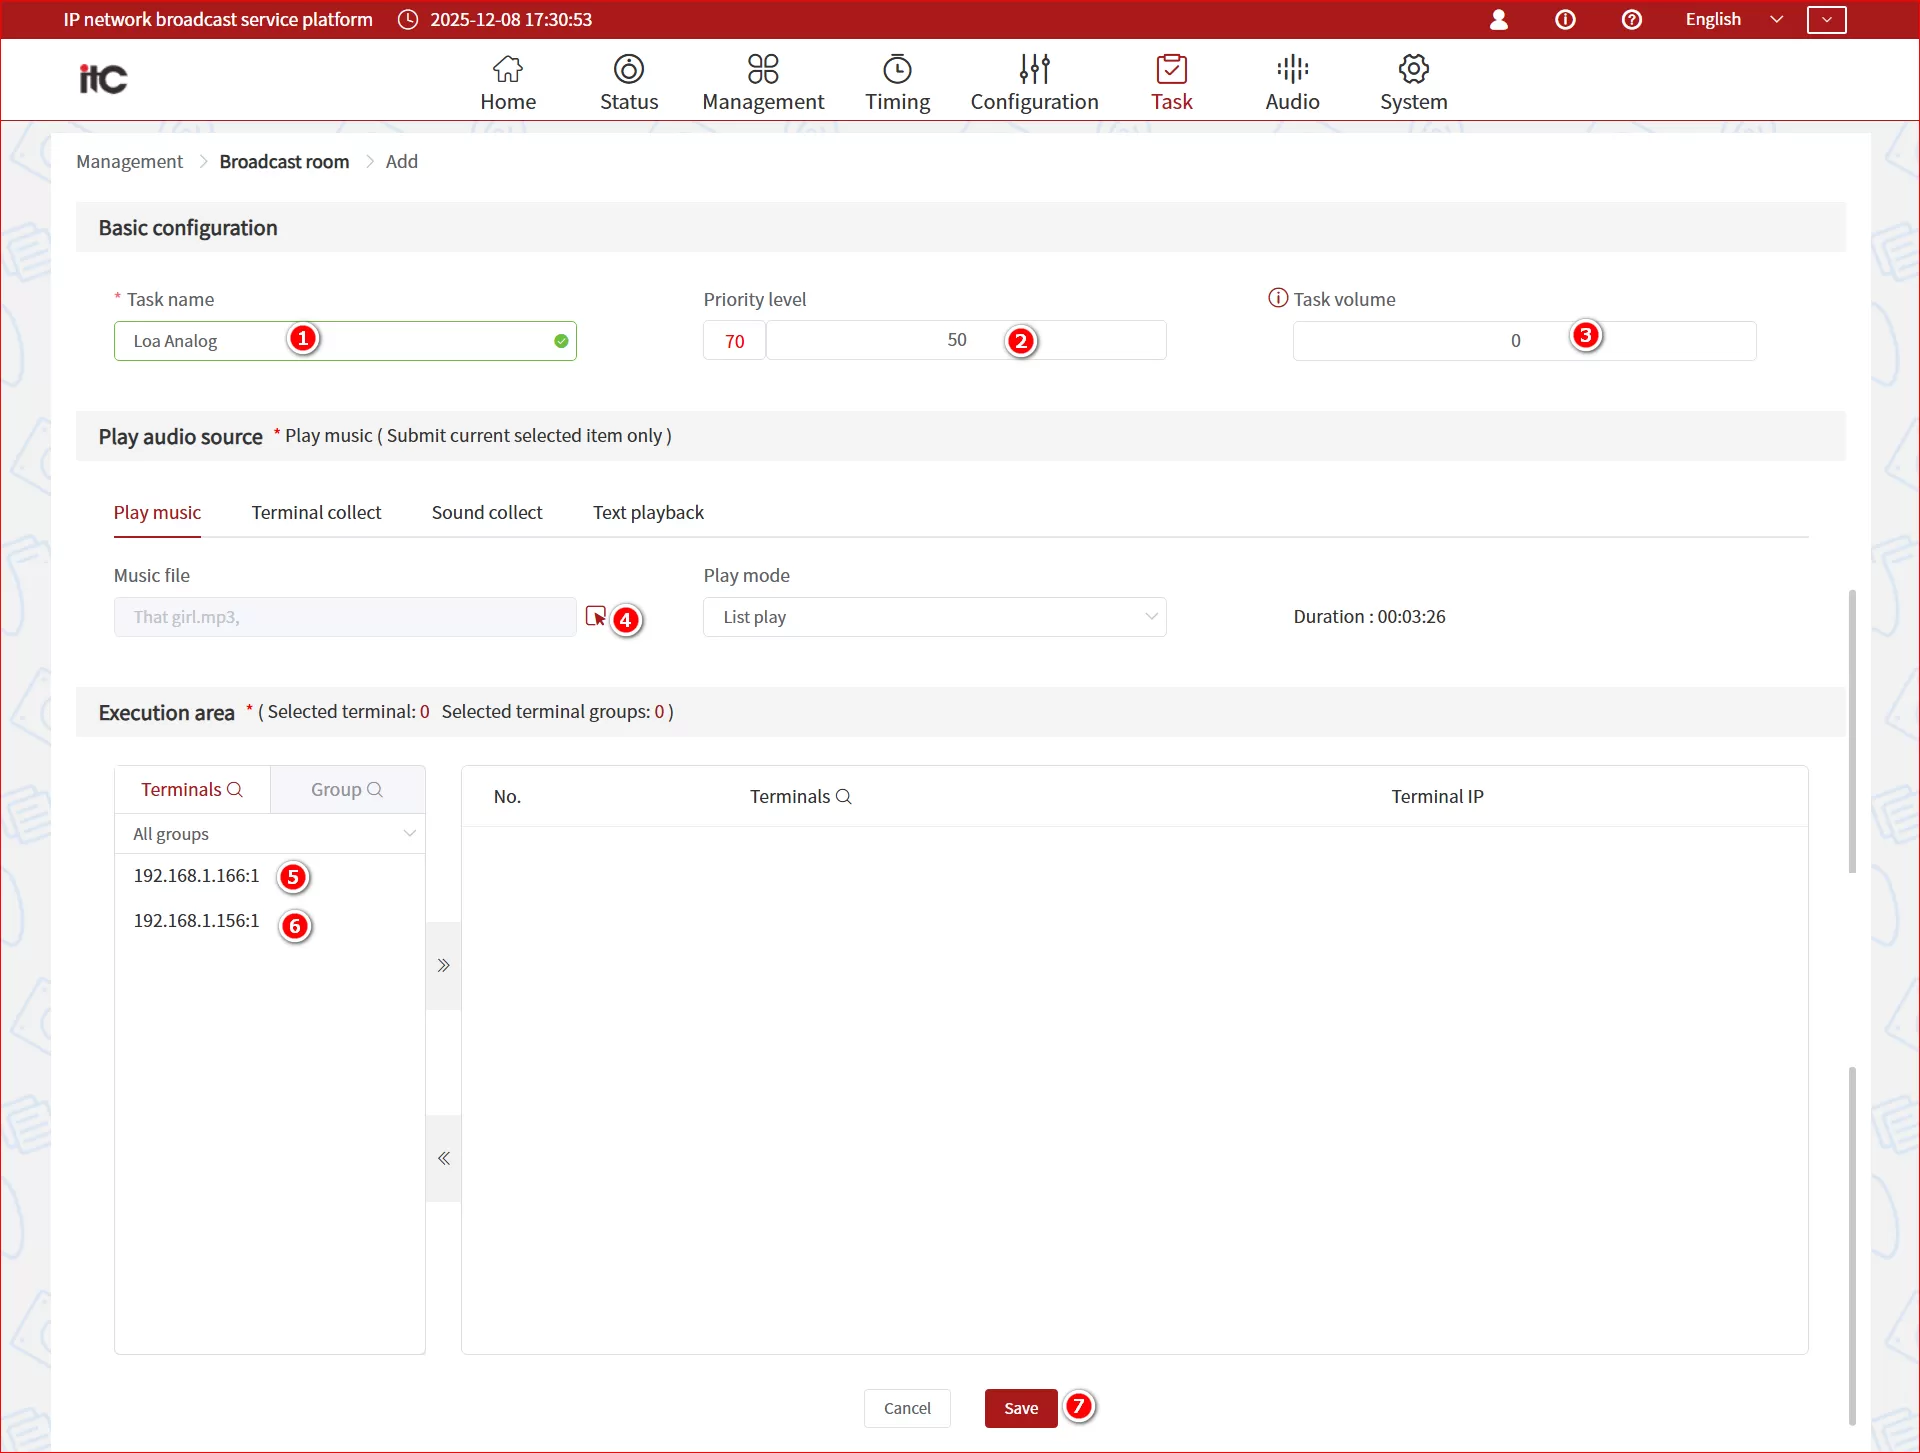Open the Timing clock icon
Image resolution: width=1920 pixels, height=1453 pixels.
click(x=897, y=69)
